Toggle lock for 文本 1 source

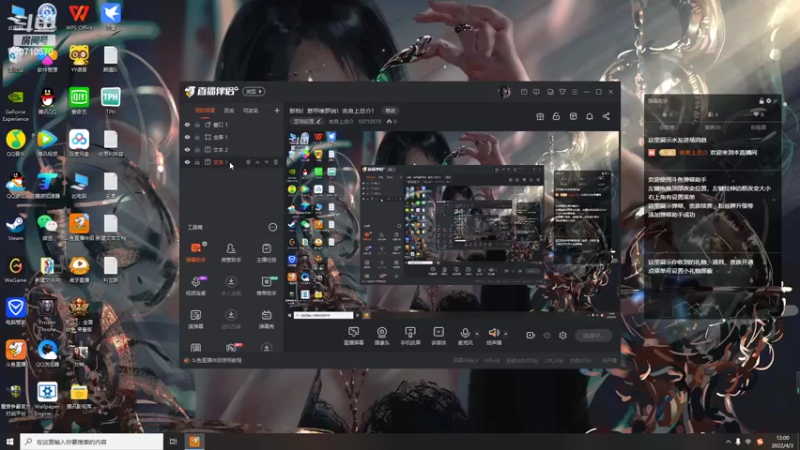tap(197, 162)
